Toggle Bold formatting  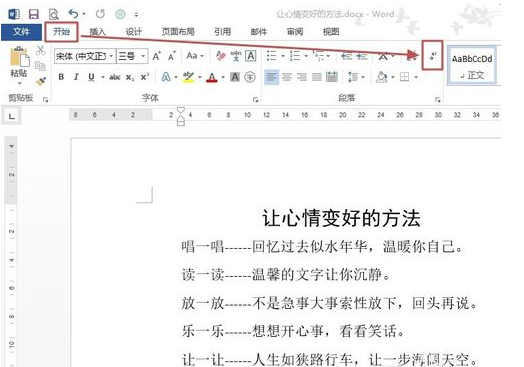click(61, 77)
